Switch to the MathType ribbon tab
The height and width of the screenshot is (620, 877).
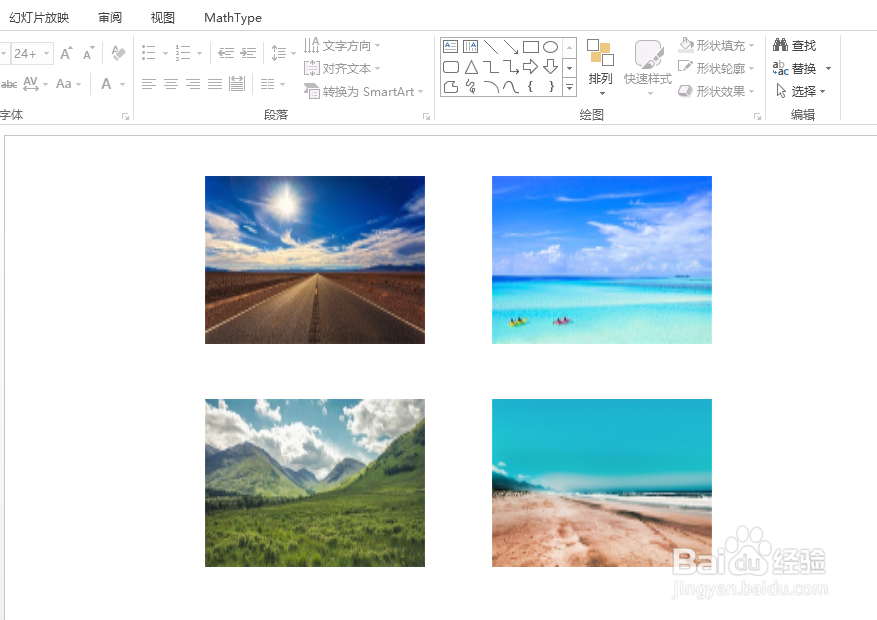(x=232, y=17)
